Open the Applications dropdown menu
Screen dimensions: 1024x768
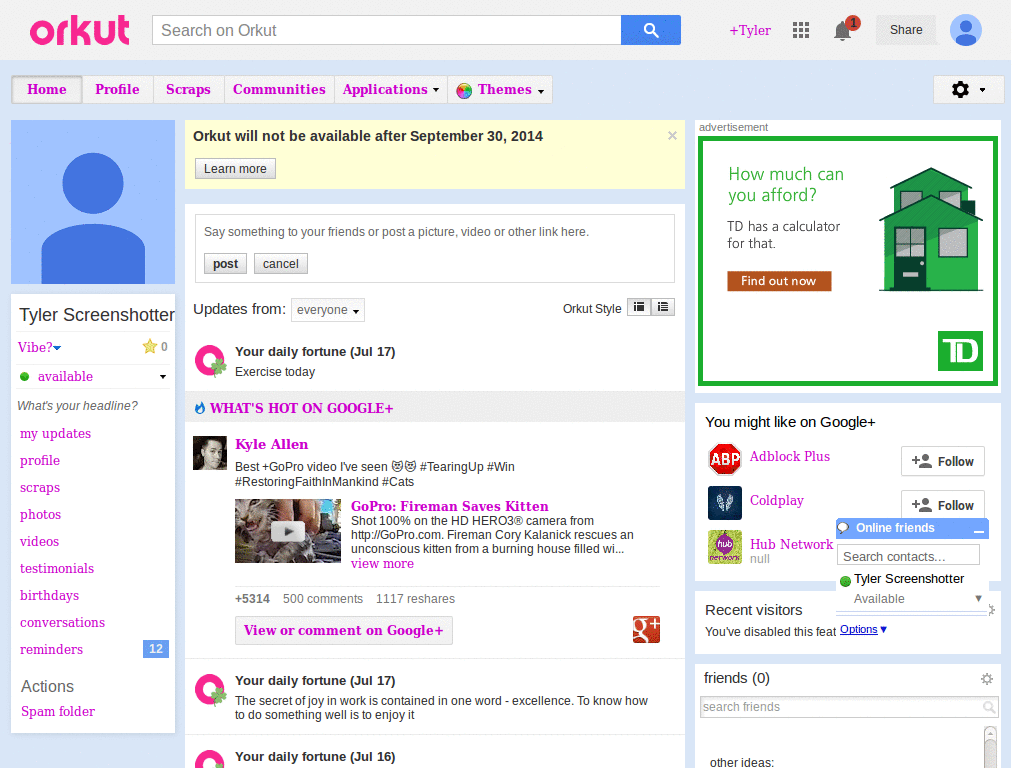coord(391,89)
